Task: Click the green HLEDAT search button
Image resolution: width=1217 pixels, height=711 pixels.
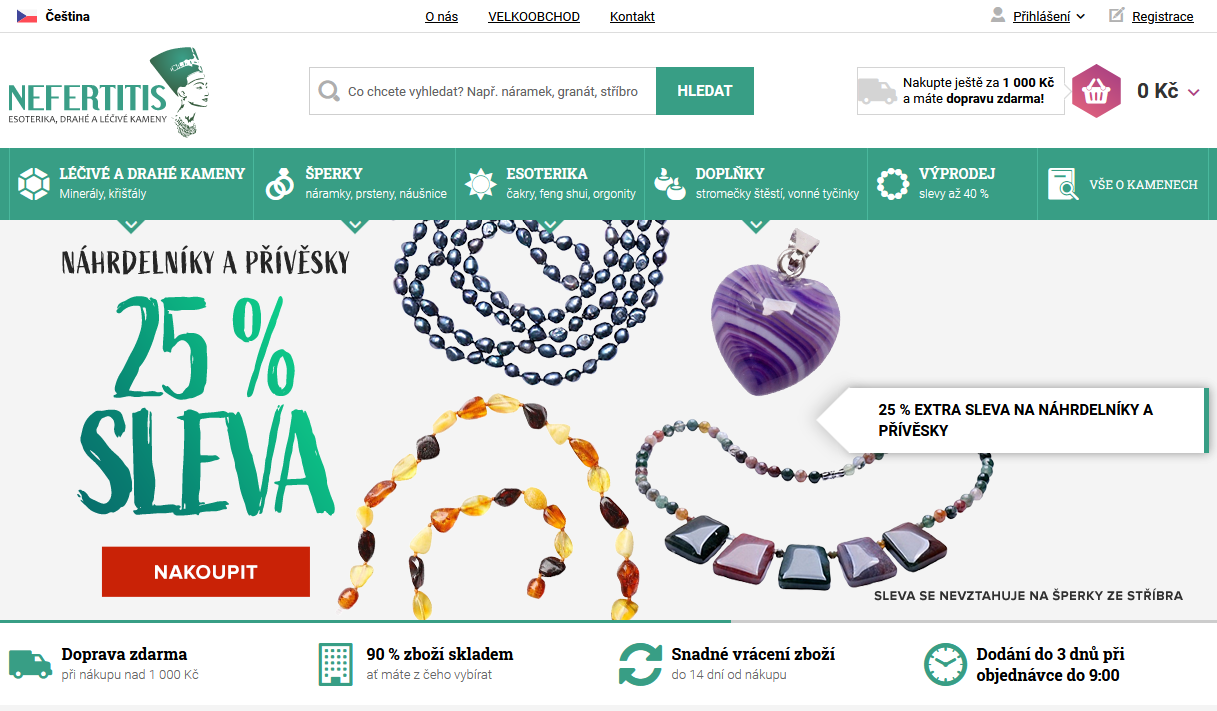Action: 705,91
